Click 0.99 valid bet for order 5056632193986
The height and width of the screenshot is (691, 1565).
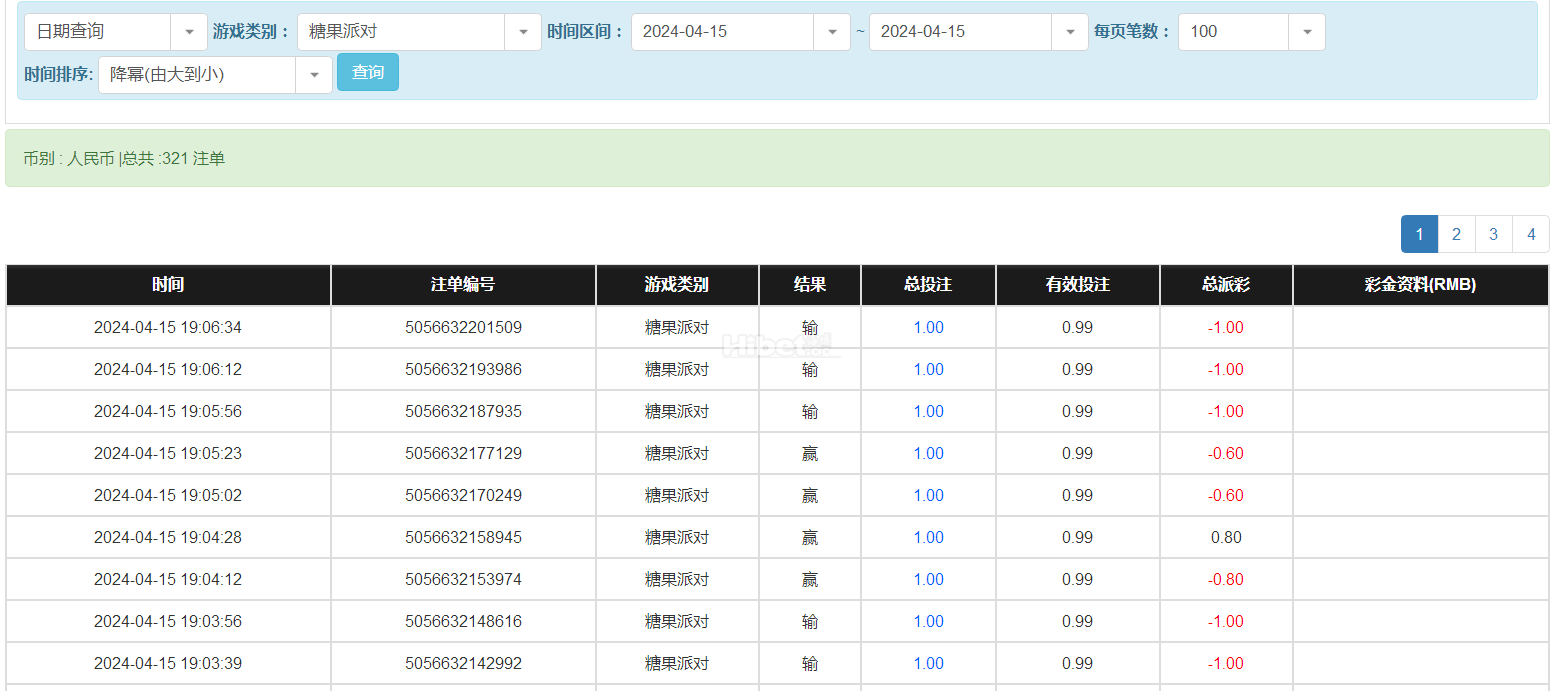coord(1078,370)
